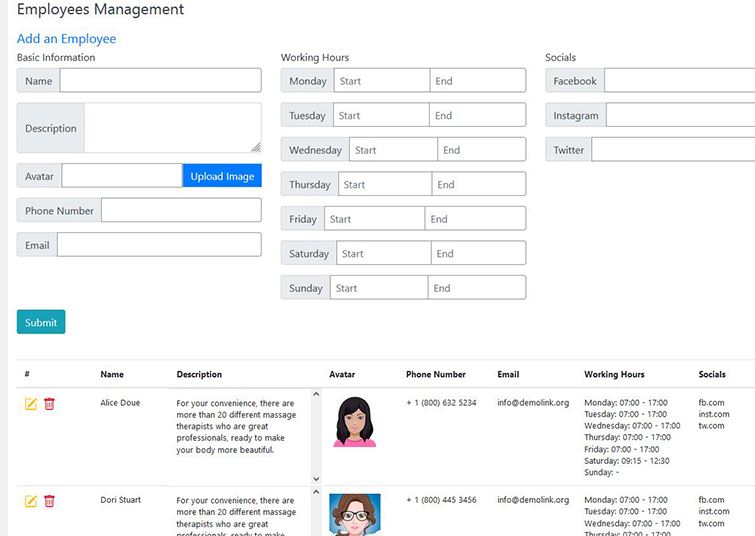This screenshot has width=755, height=536.
Task: Click the Description column header
Action: coord(199,374)
